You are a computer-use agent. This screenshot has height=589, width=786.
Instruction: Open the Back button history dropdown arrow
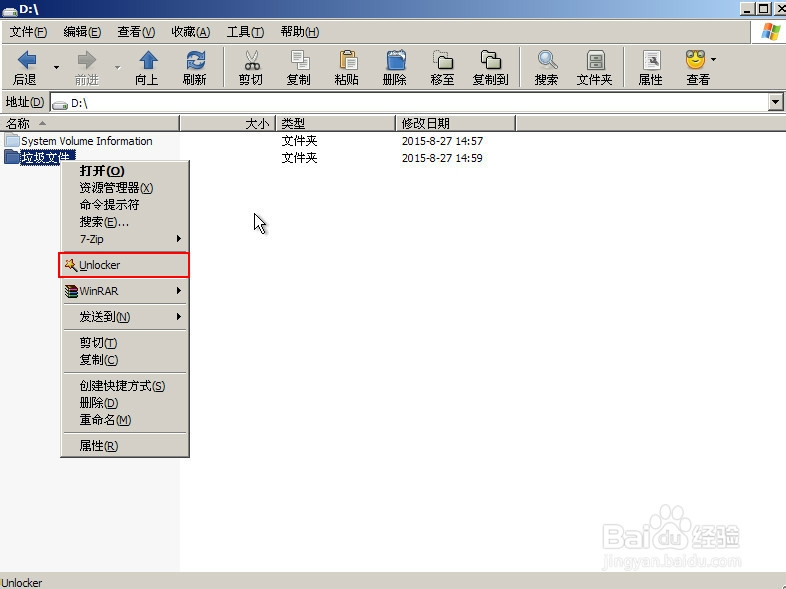(56, 67)
